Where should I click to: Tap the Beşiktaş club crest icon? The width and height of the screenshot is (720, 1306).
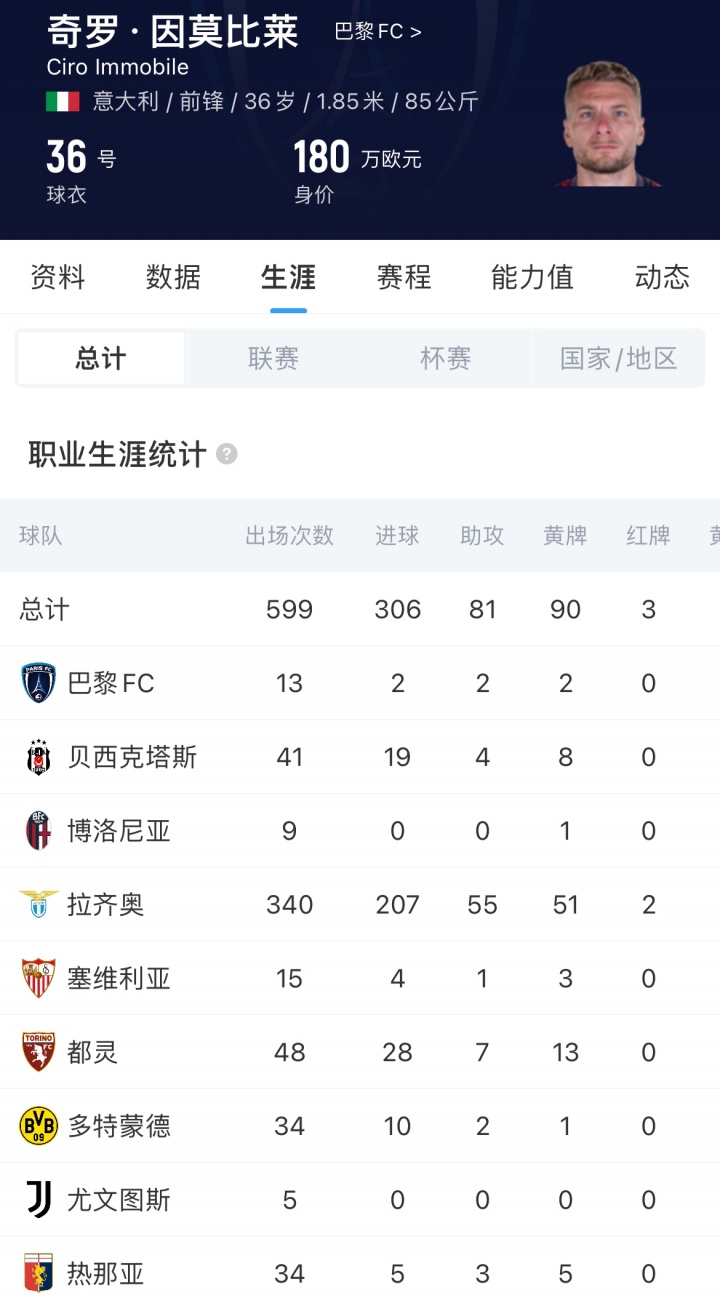39,757
